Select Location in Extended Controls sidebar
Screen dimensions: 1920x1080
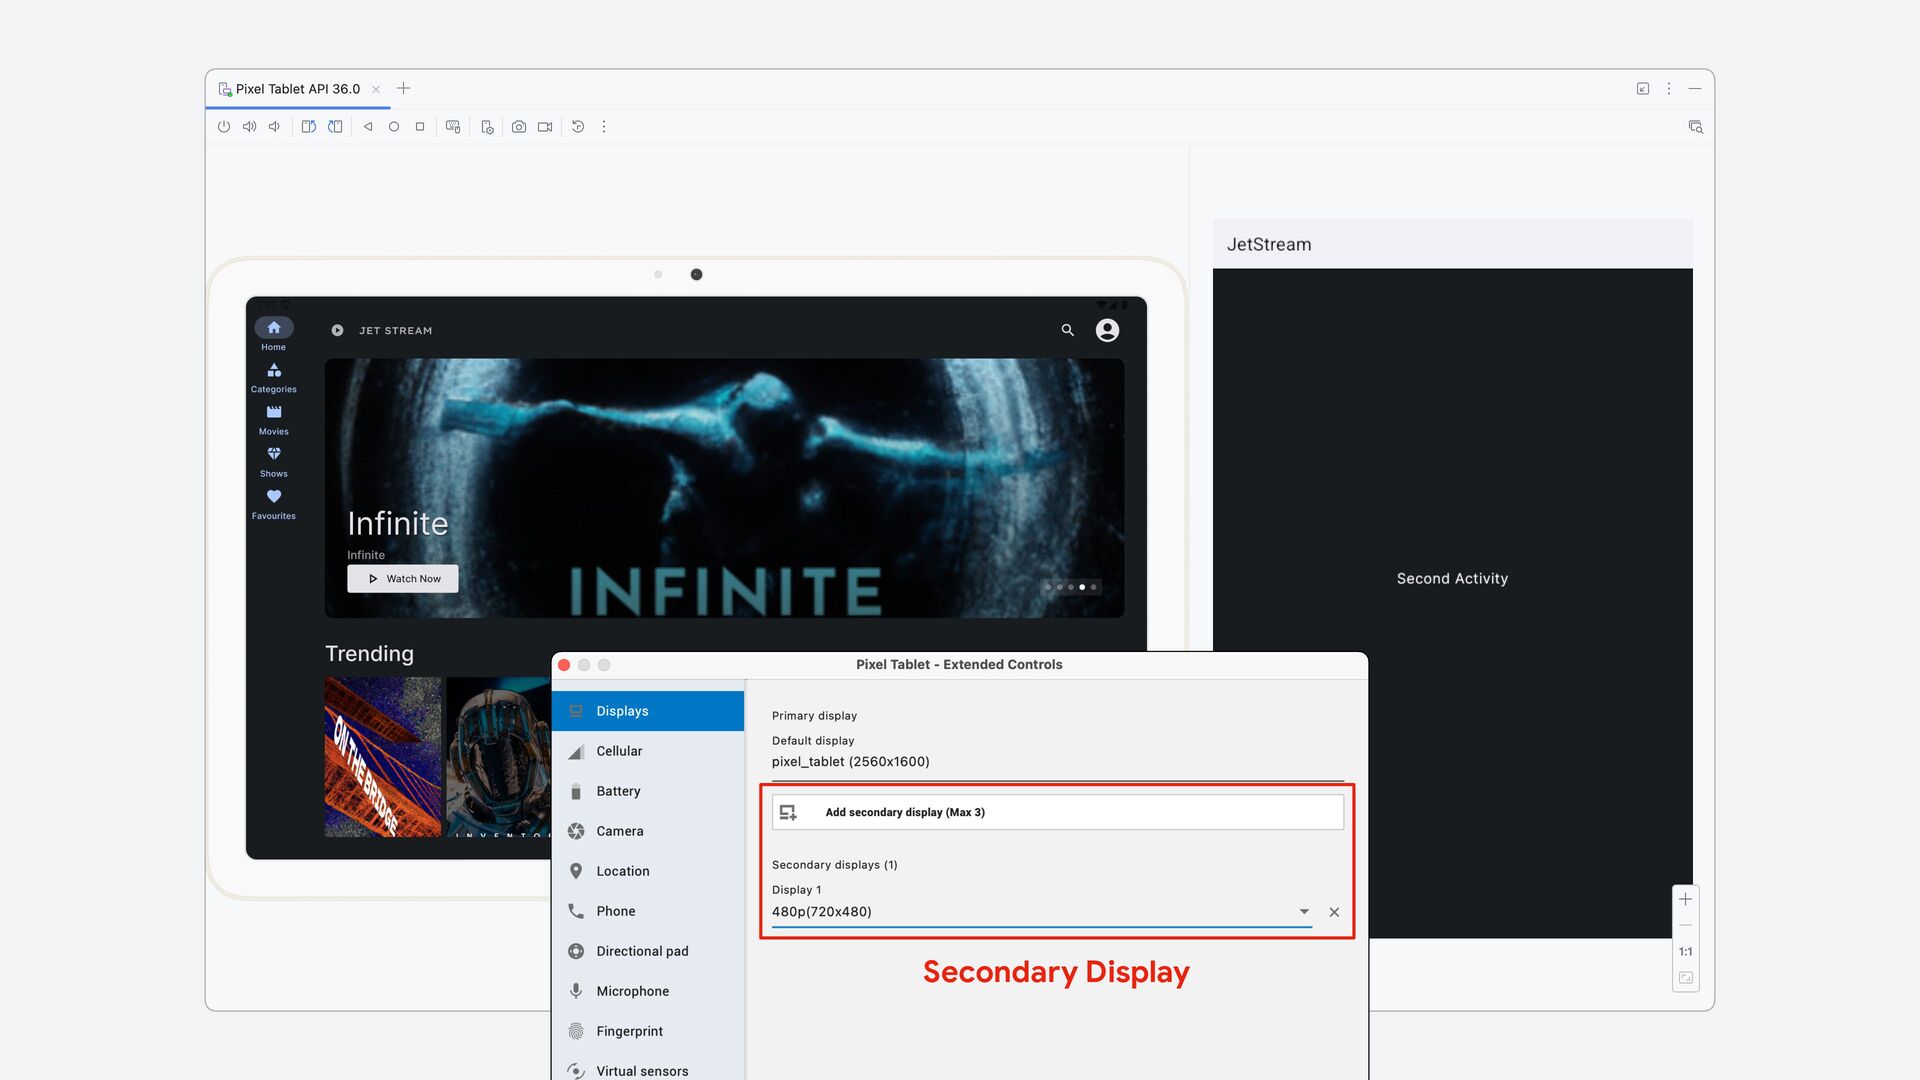(x=648, y=871)
